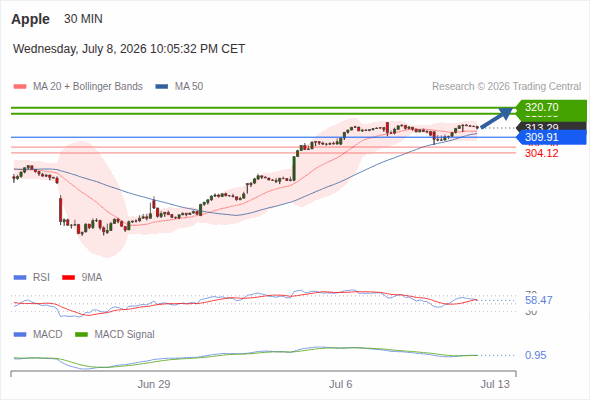Image resolution: width=590 pixels, height=400 pixels.
Task: Click the MACD value 0.95
Action: [x=535, y=355]
